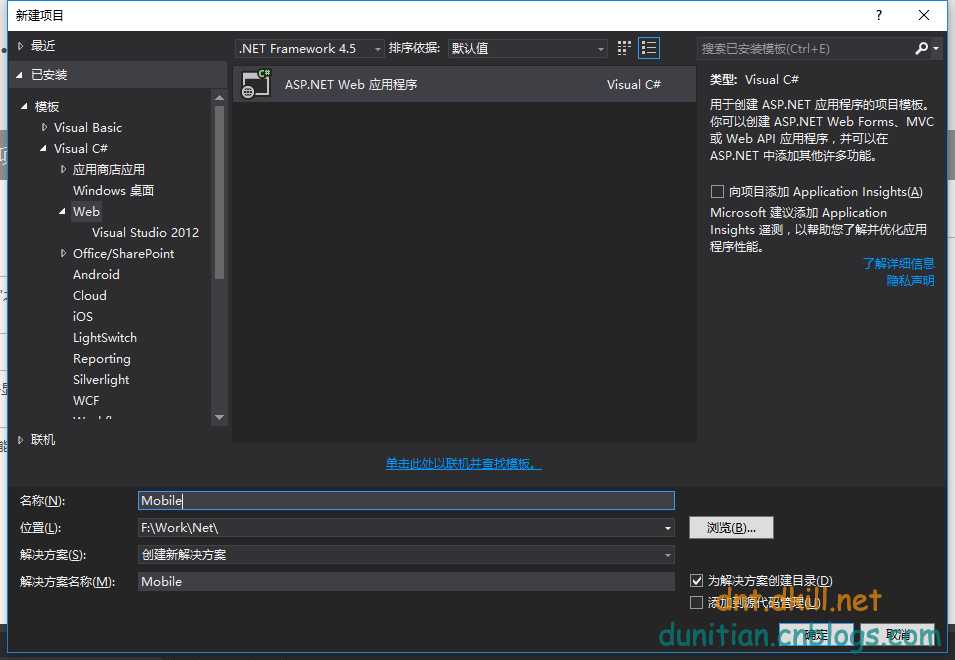Uncheck create directory for solution

tap(697, 580)
